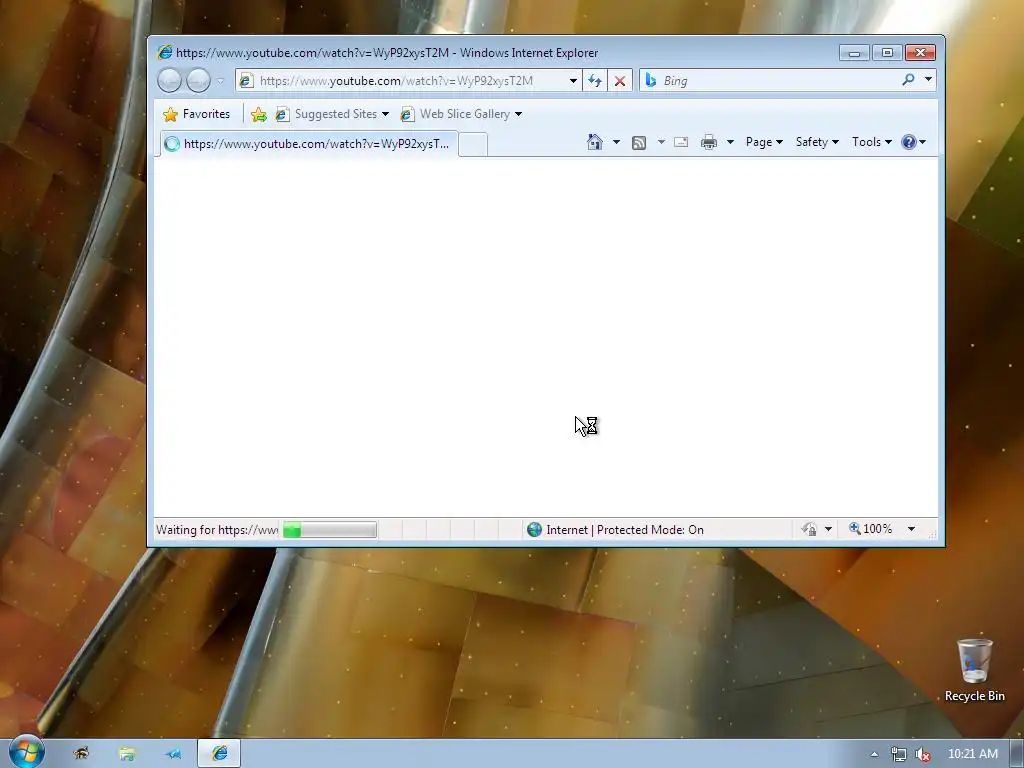
Task: Open a New Tab button
Action: [x=473, y=144]
